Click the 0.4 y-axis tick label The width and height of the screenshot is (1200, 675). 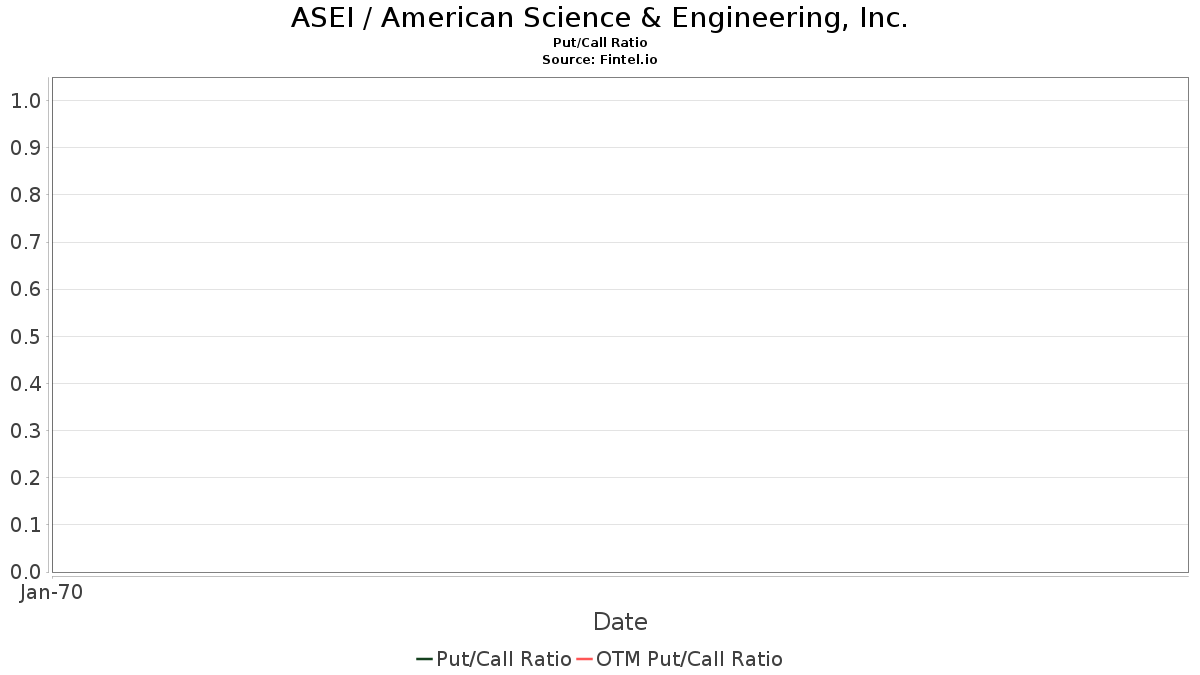click(25, 384)
